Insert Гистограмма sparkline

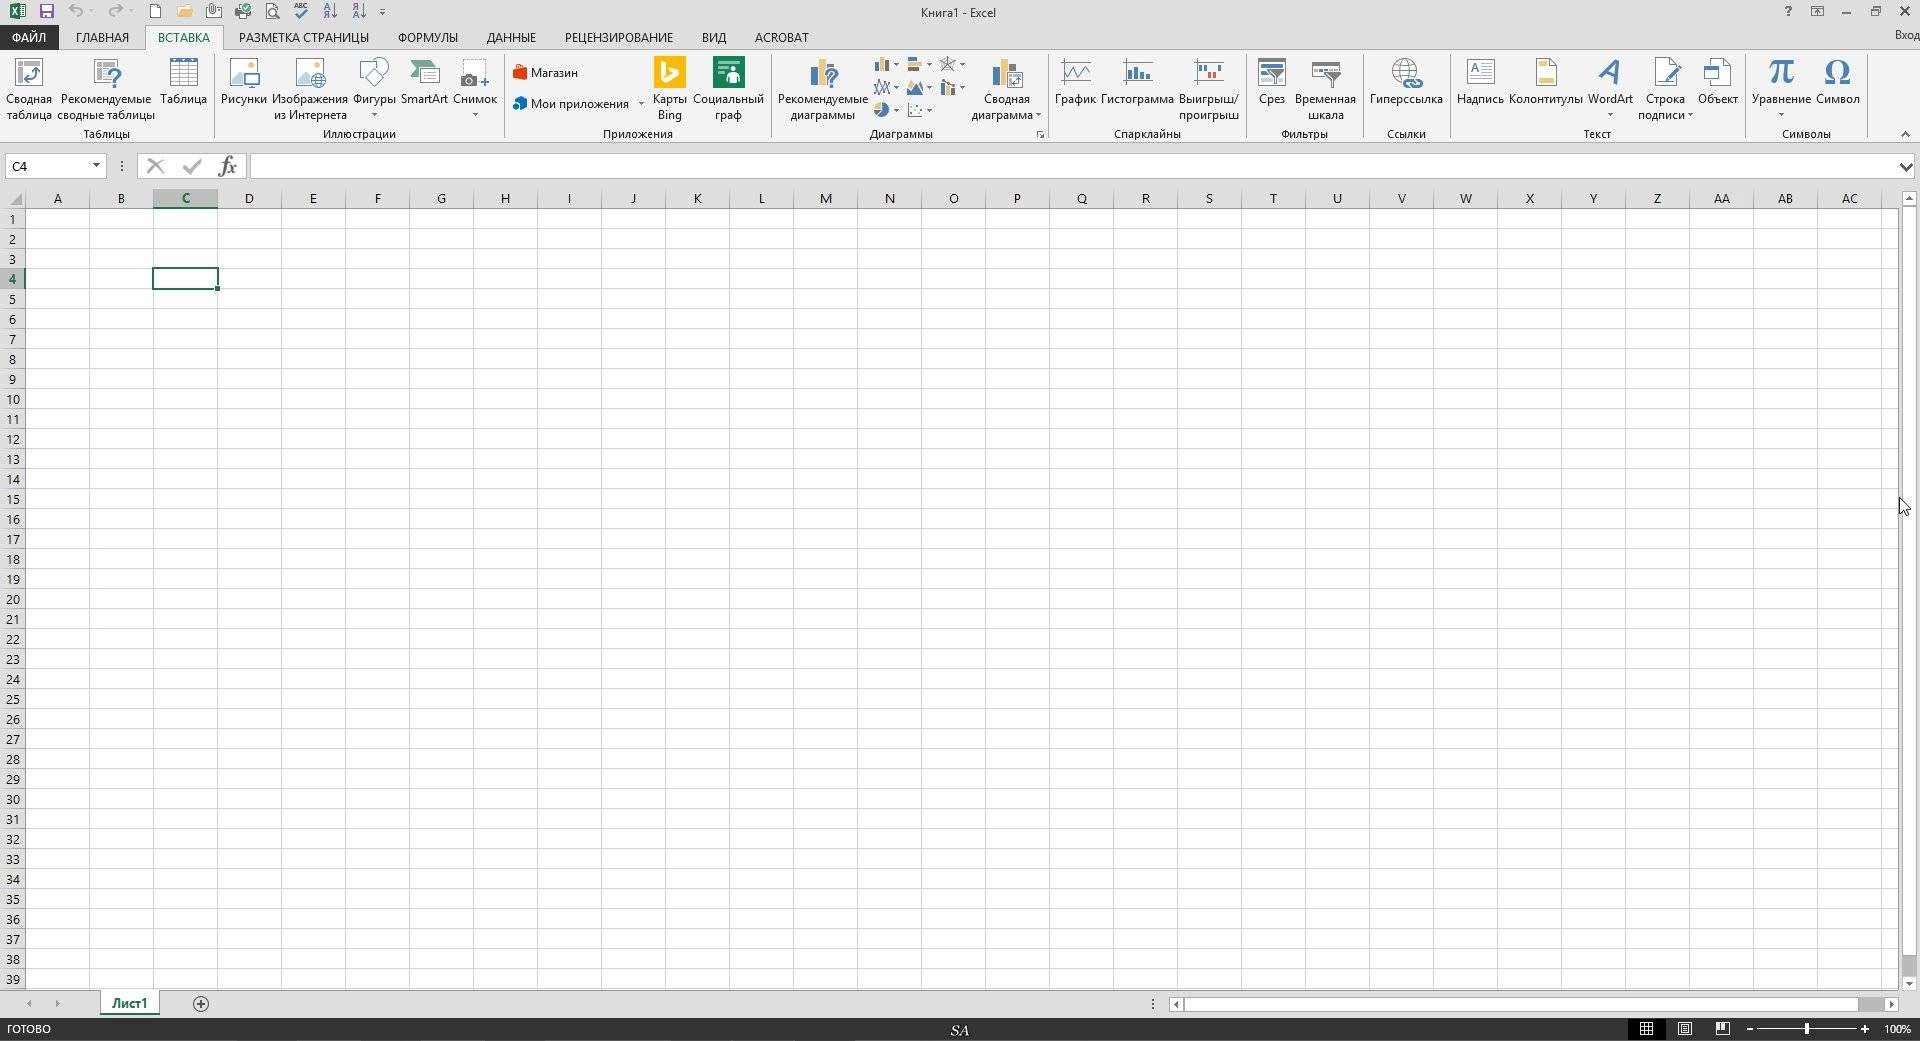tap(1137, 82)
